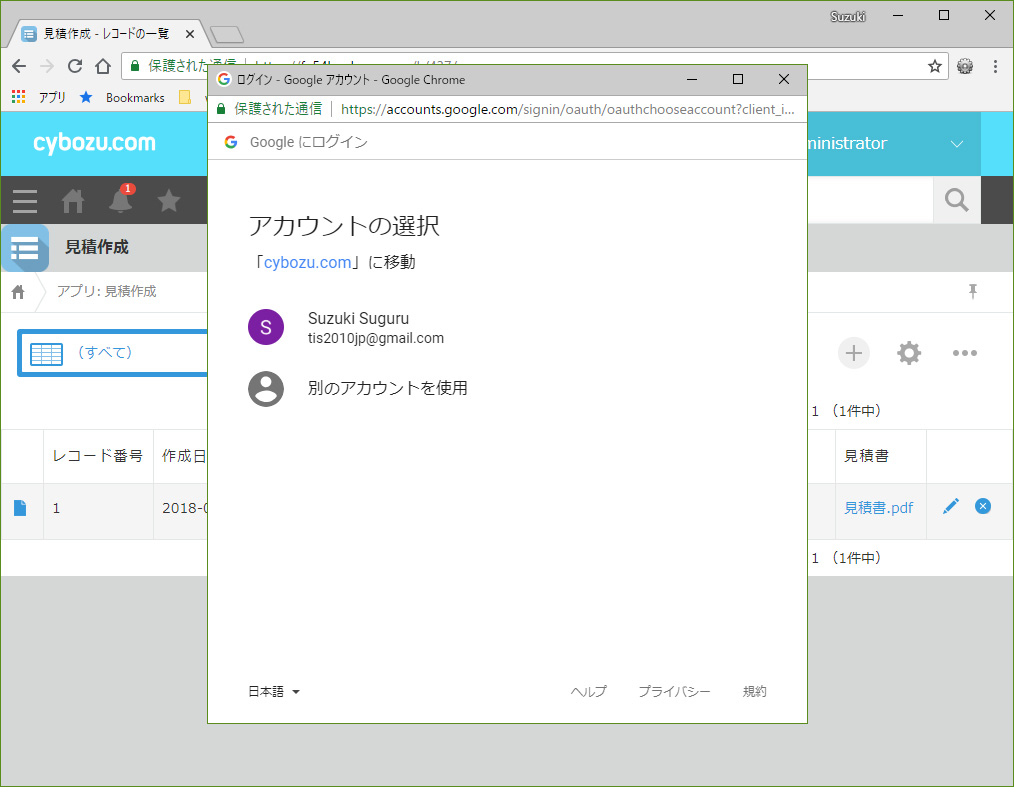Follow the cybozu.com link in the dialog
This screenshot has height=787, width=1014.
(307, 262)
